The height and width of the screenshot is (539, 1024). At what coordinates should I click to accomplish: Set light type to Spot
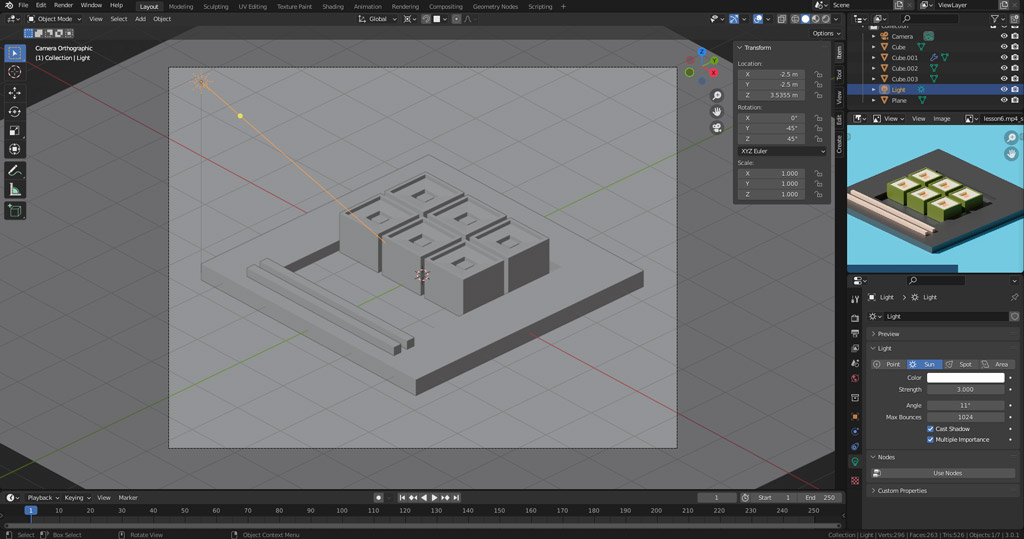point(960,364)
